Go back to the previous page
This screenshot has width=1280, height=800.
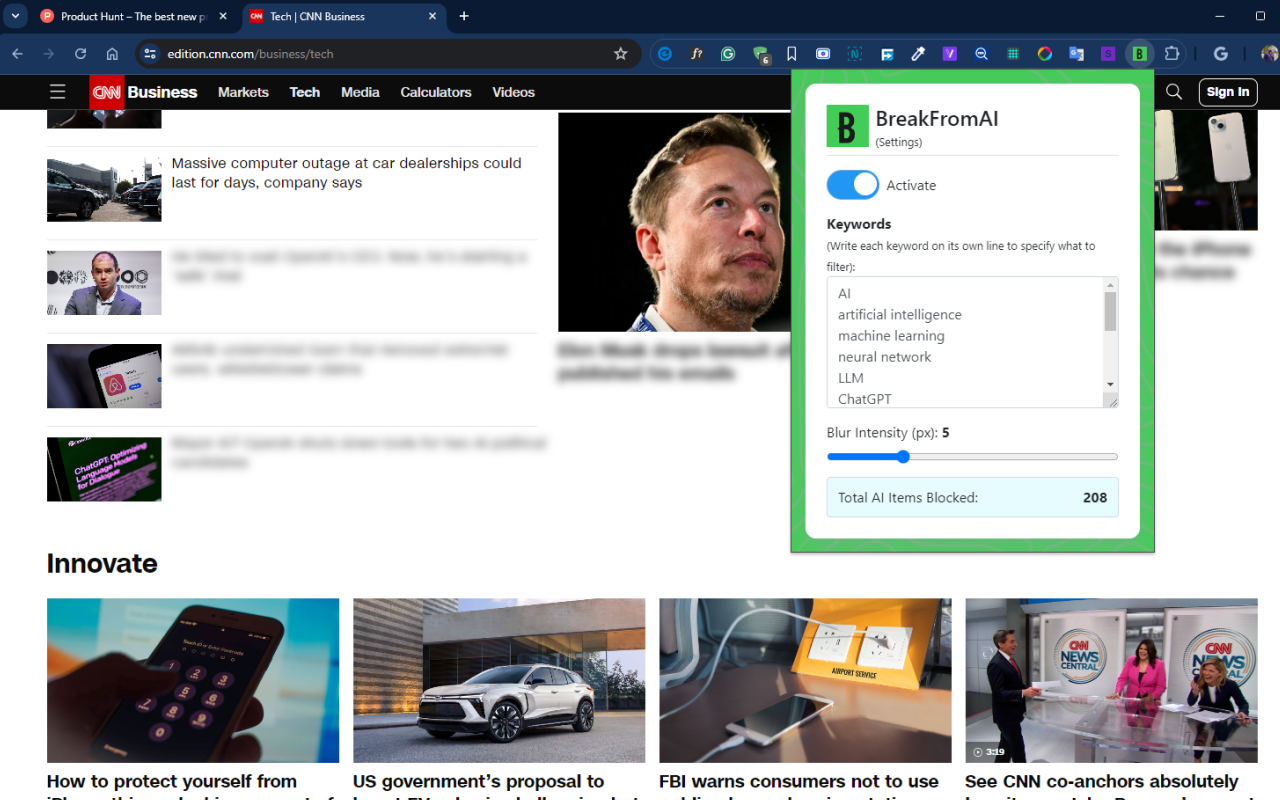tap(17, 54)
